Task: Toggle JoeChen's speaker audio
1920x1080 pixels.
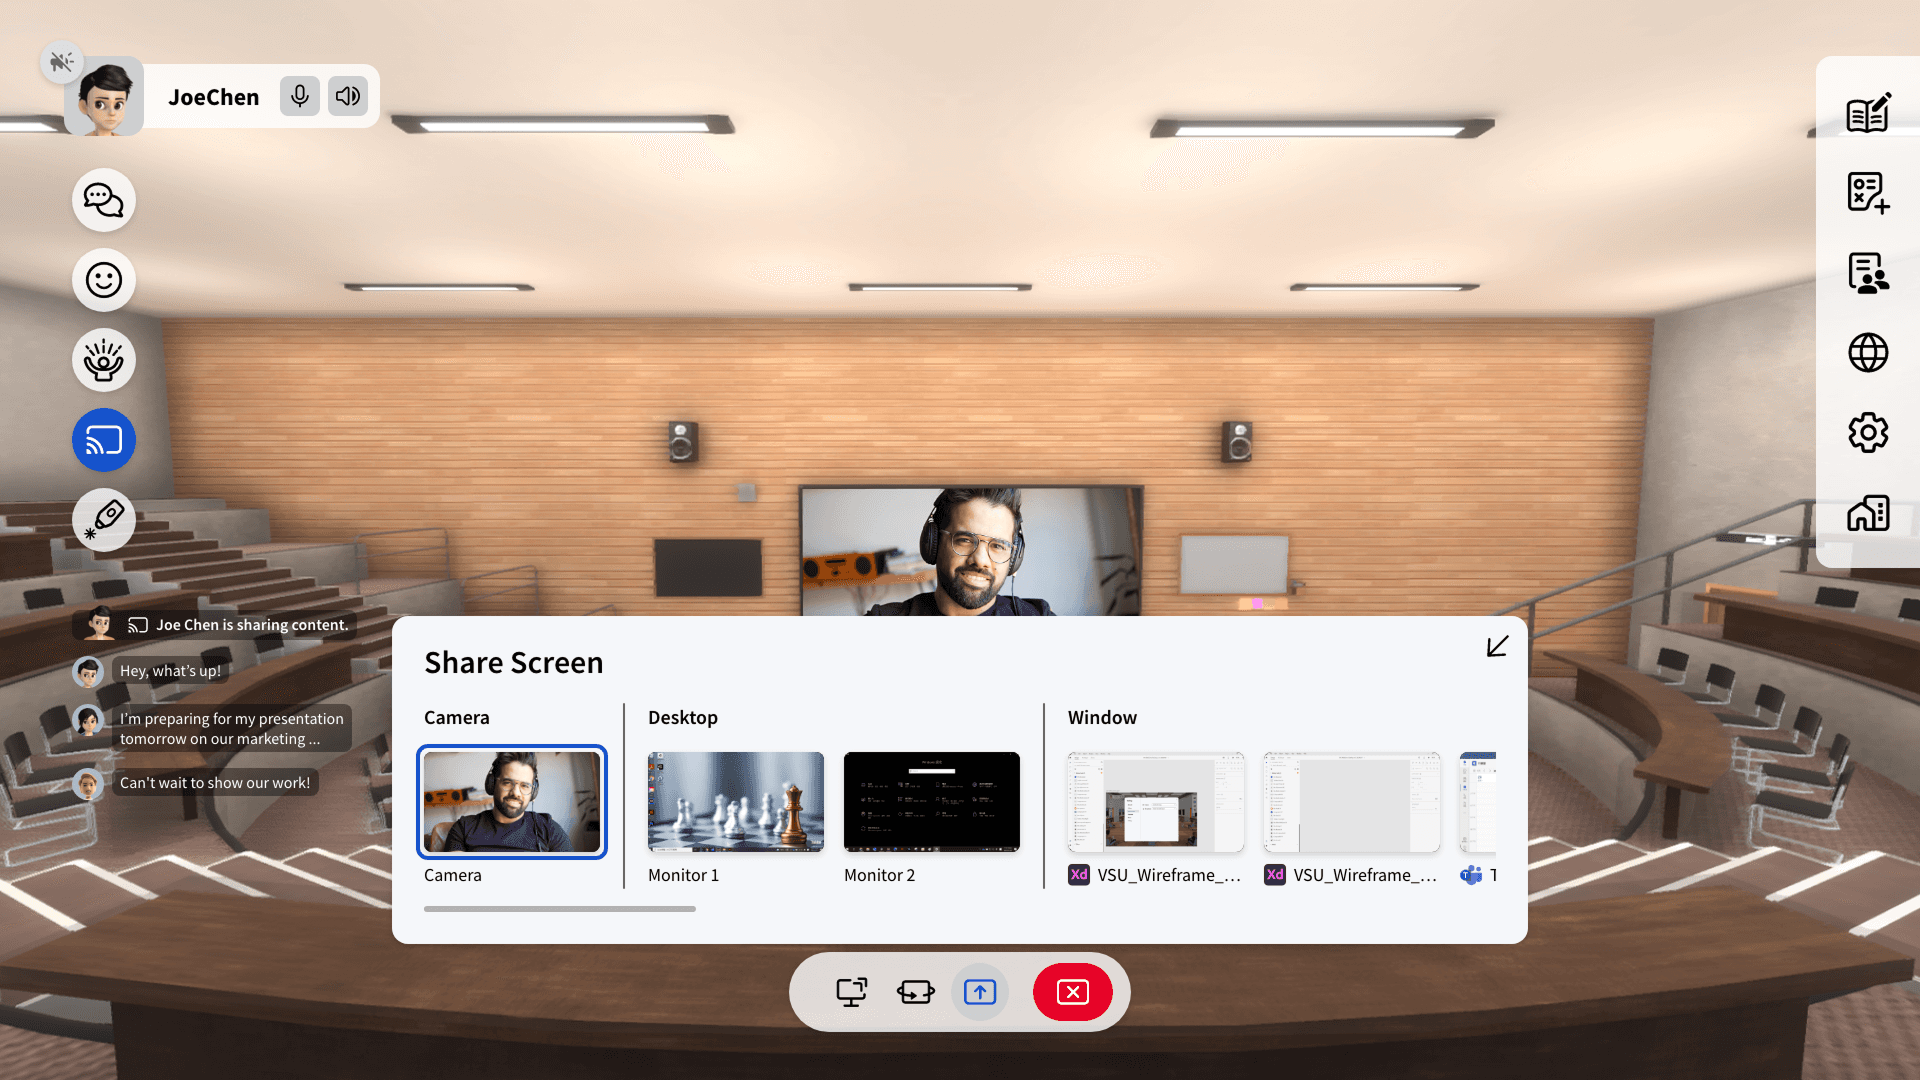Action: (348, 96)
